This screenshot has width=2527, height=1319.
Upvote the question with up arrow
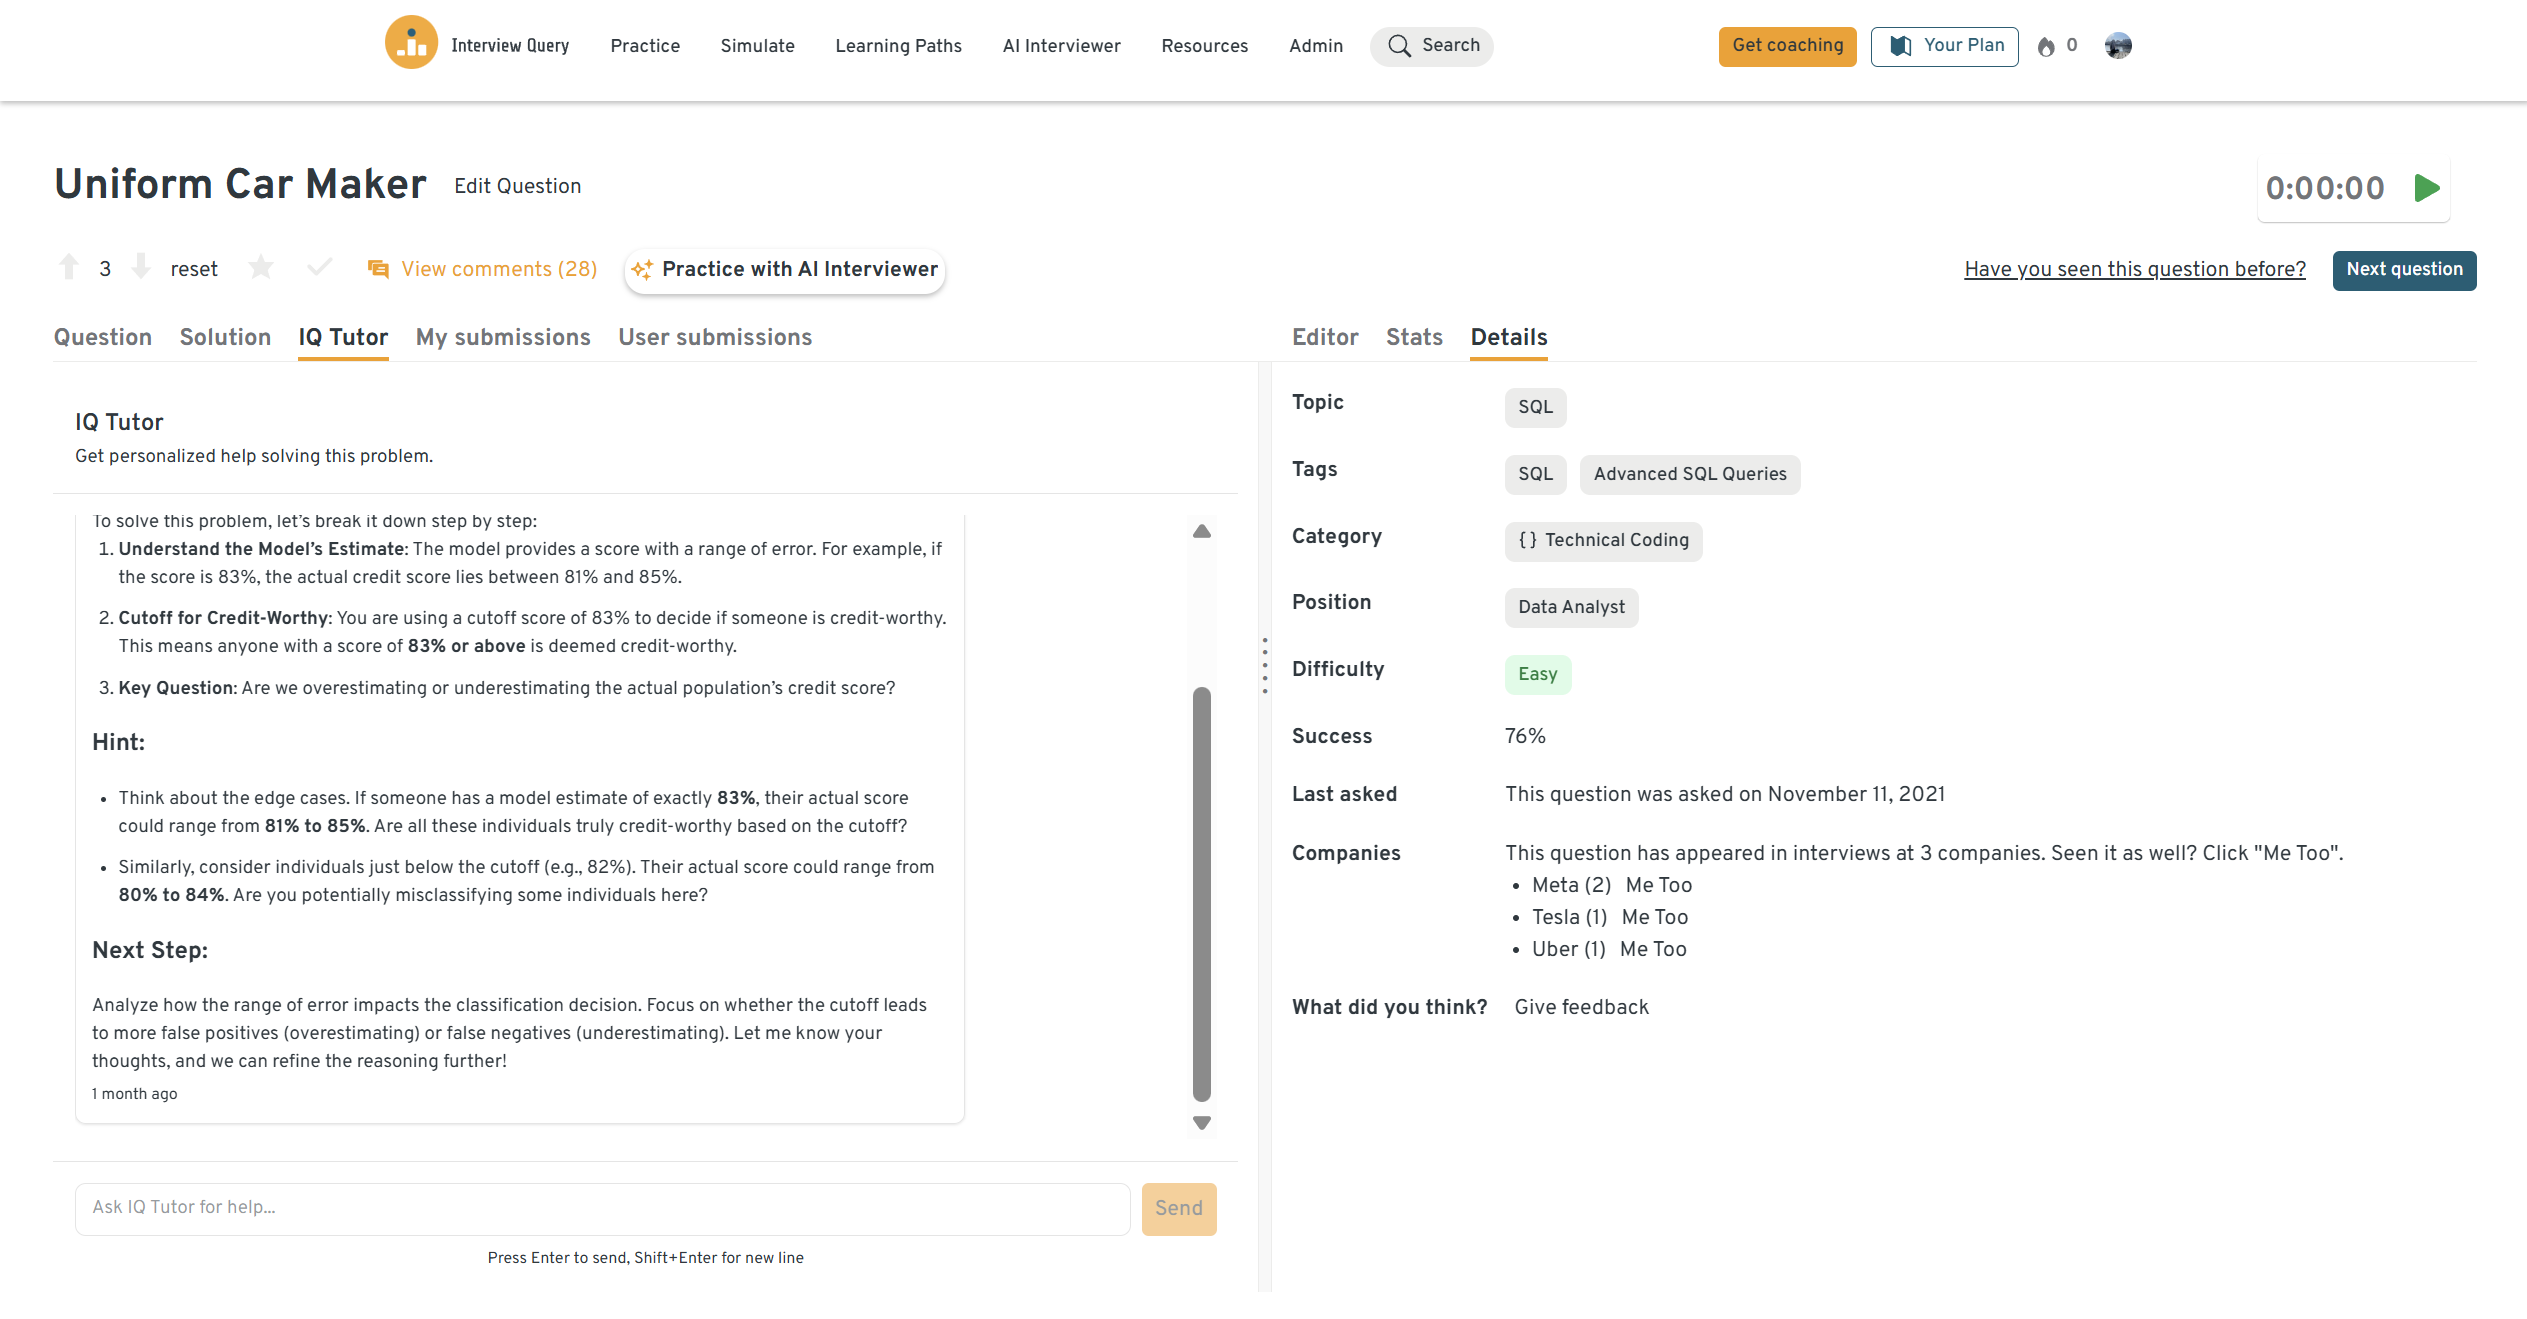click(x=69, y=267)
